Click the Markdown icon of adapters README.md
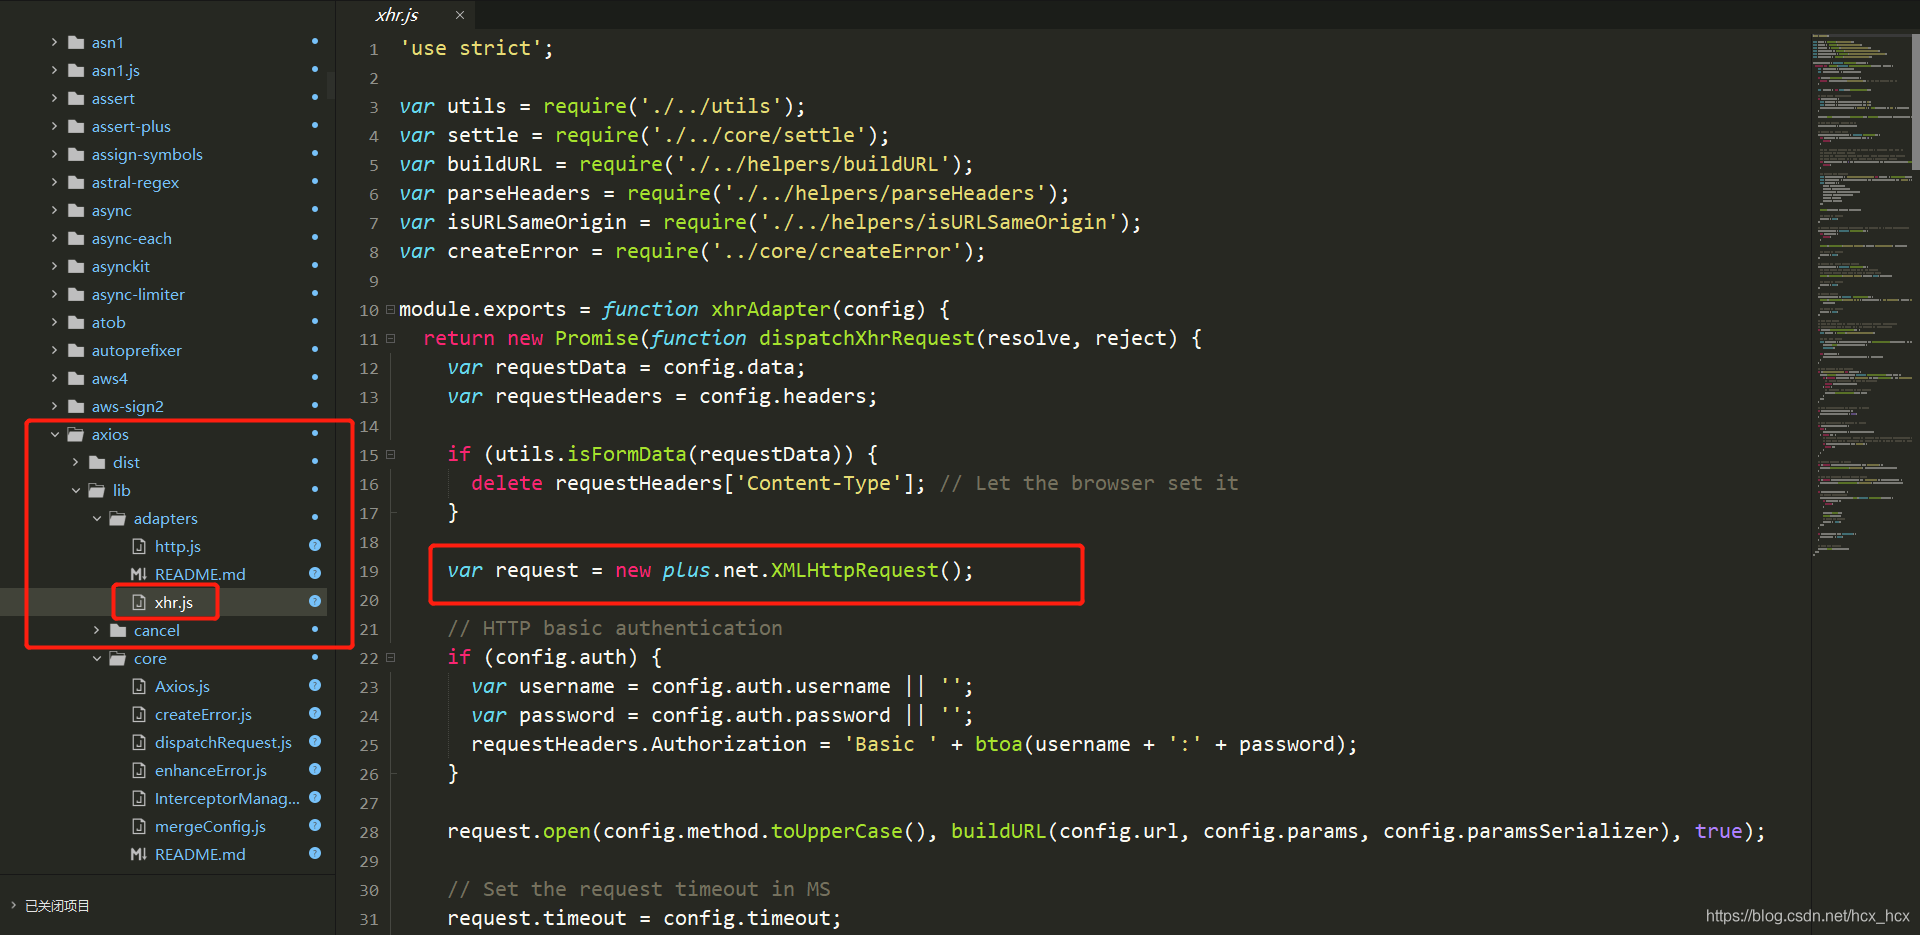Screen dimensions: 1920x935 tap(139, 574)
